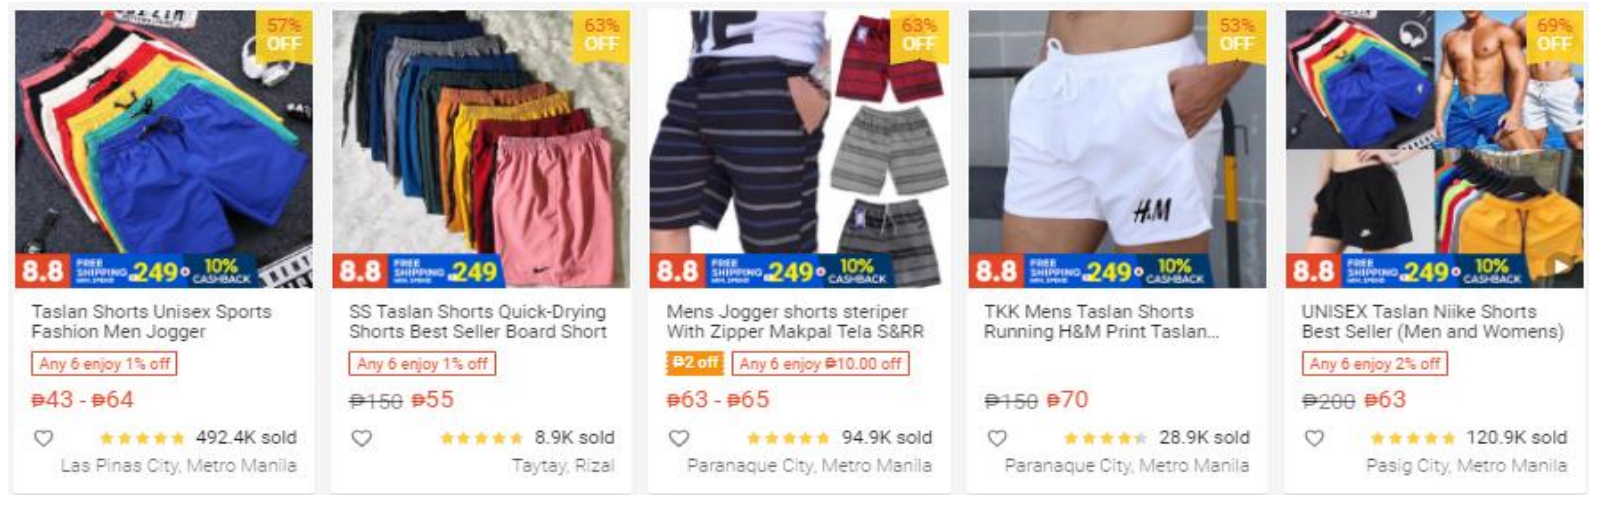Click heart icon on SS Taslan Shorts card

[361, 438]
